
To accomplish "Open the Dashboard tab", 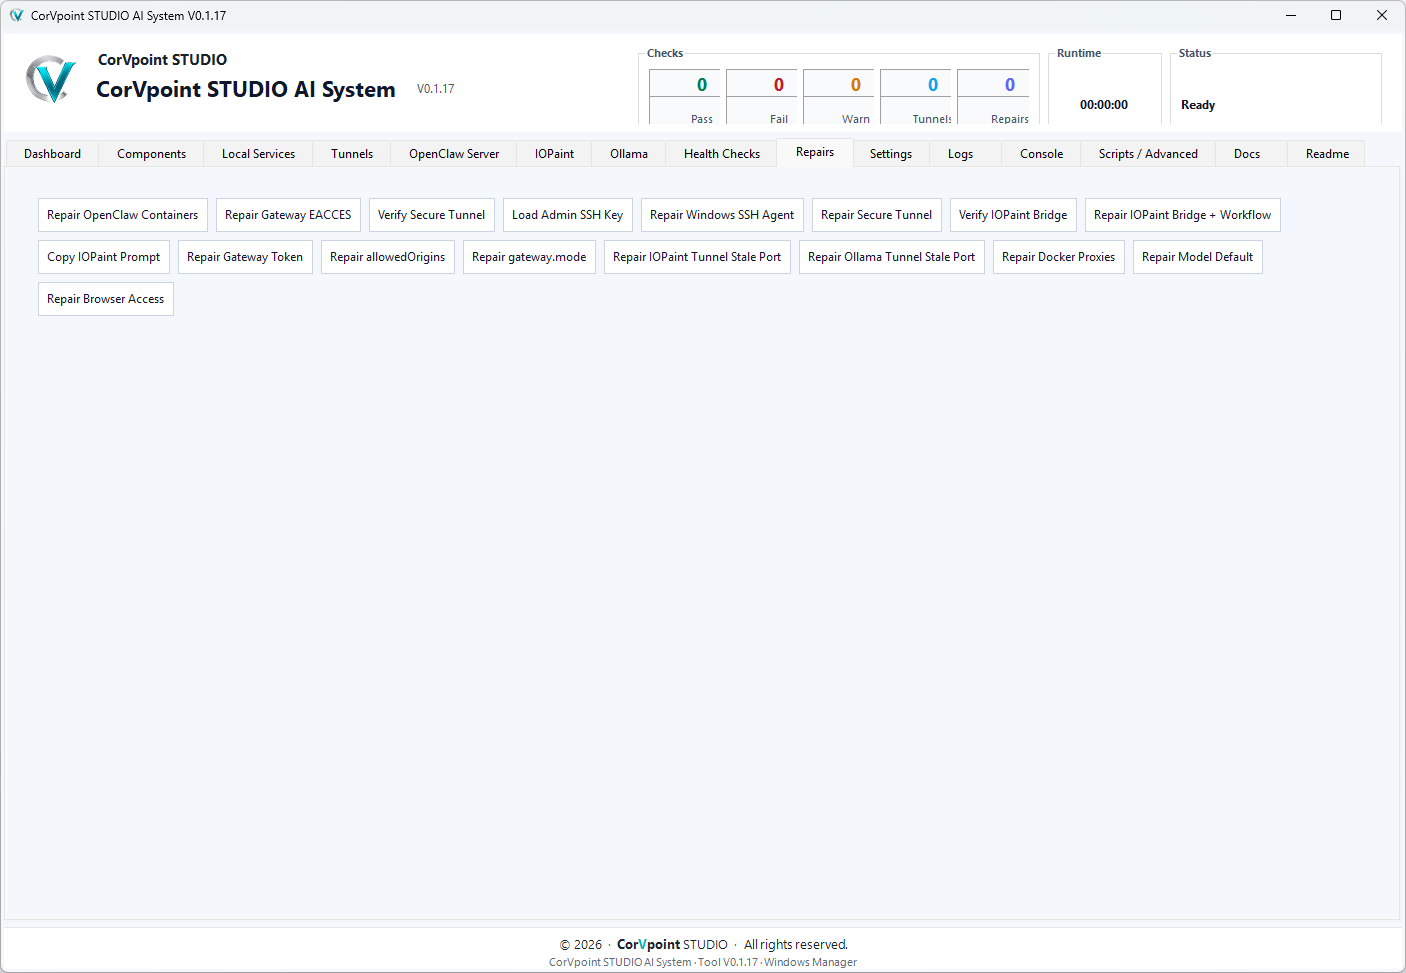I will tap(53, 154).
